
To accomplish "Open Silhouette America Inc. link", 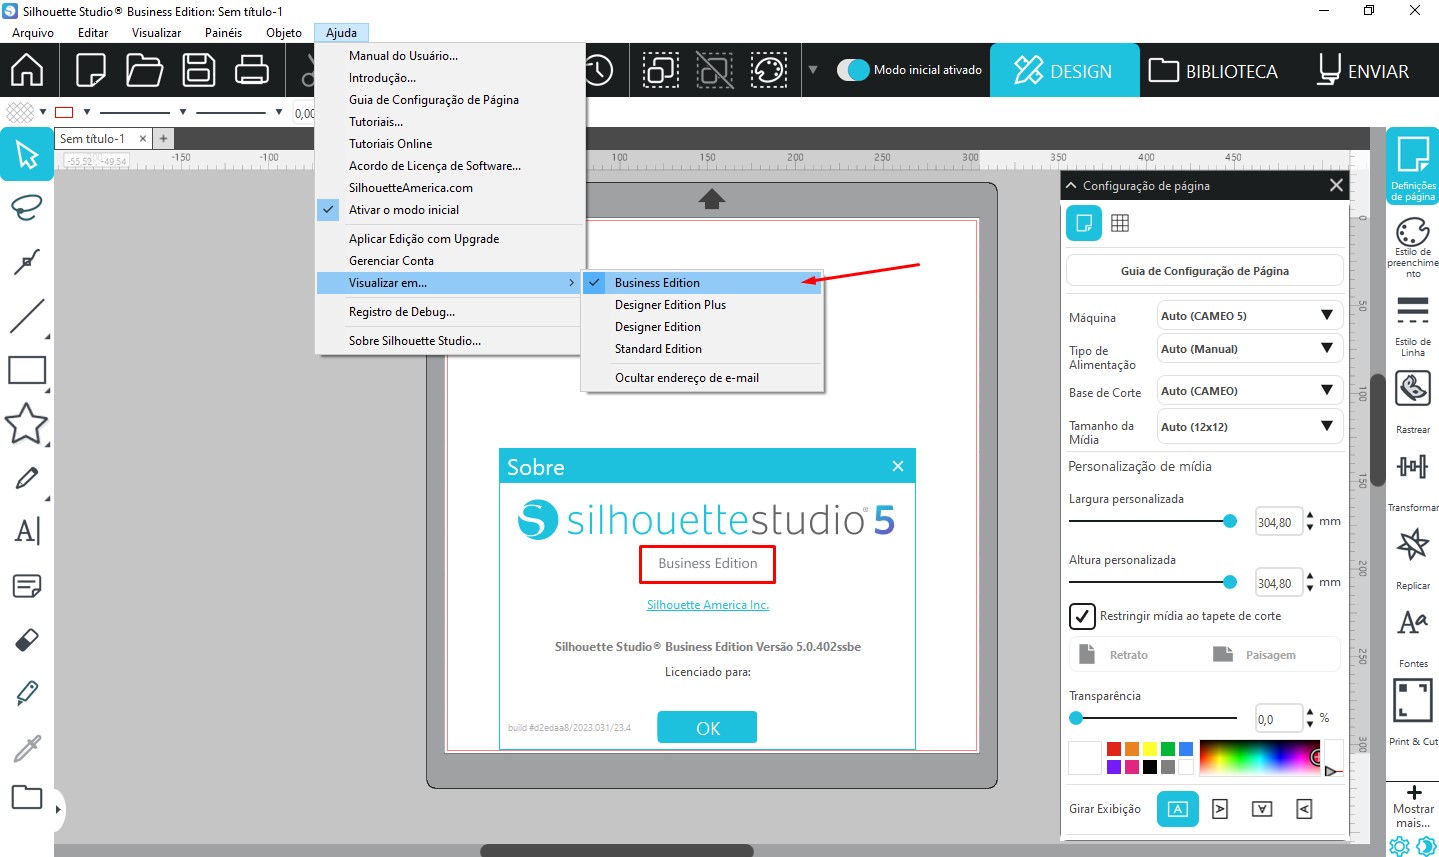I will [x=708, y=605].
